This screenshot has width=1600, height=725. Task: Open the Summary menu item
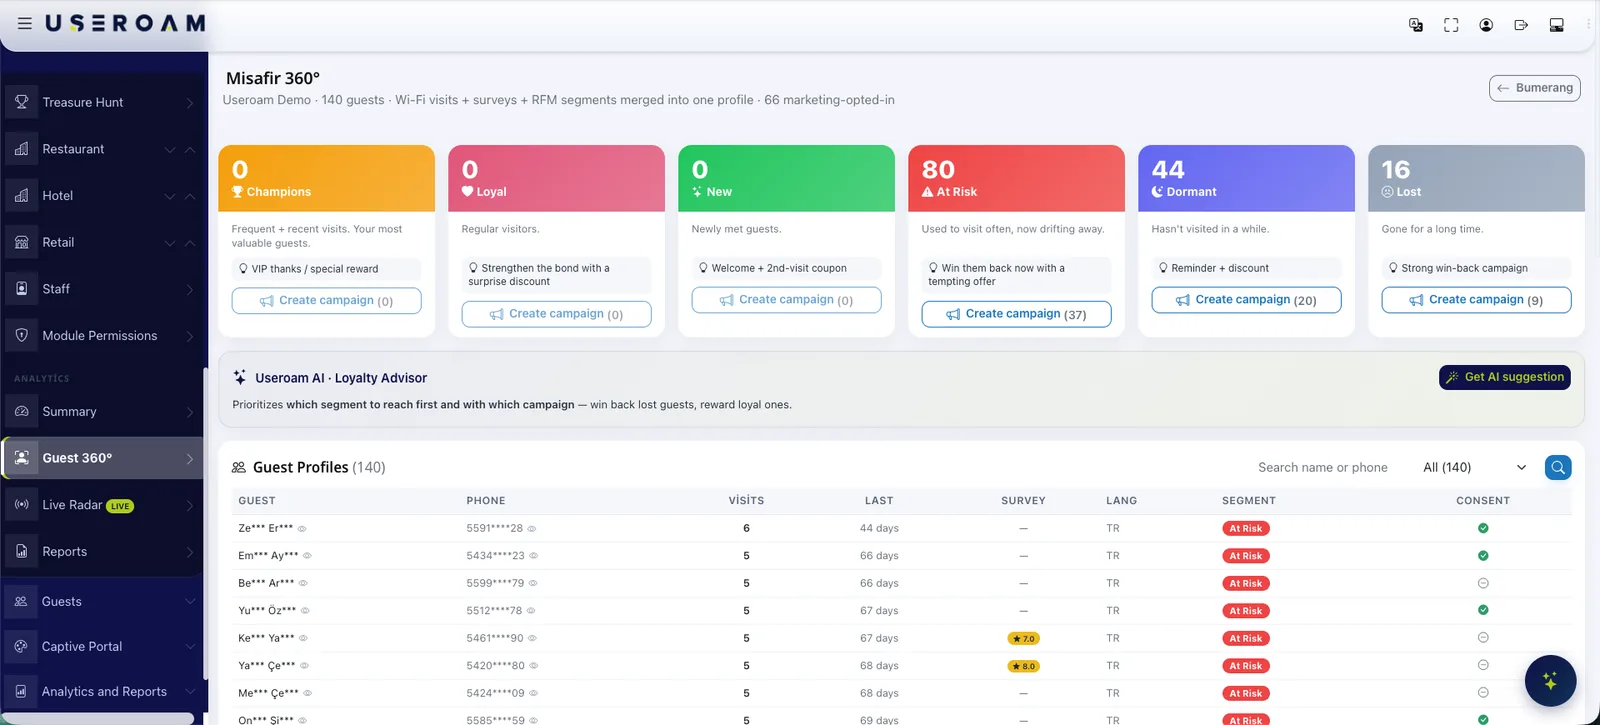[x=103, y=411]
